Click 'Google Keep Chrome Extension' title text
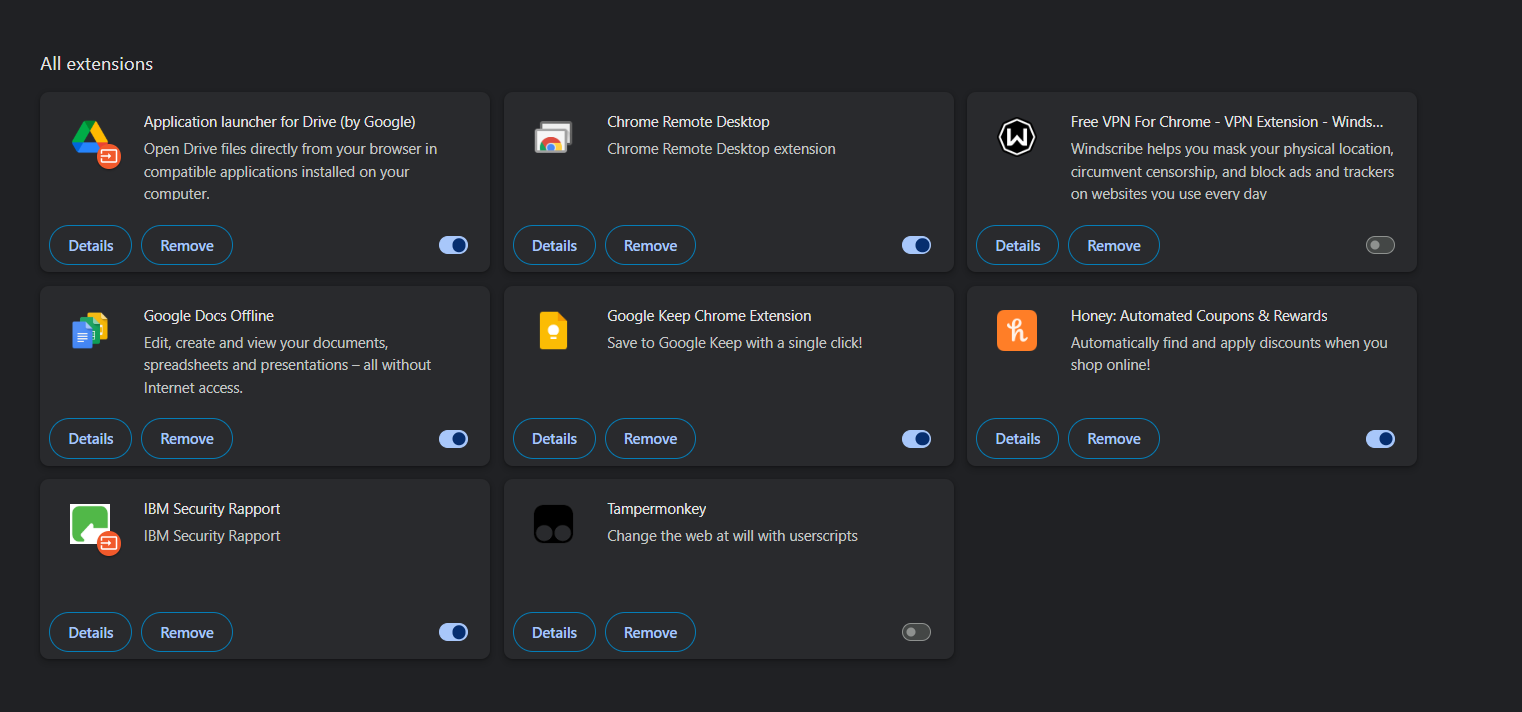 (709, 316)
